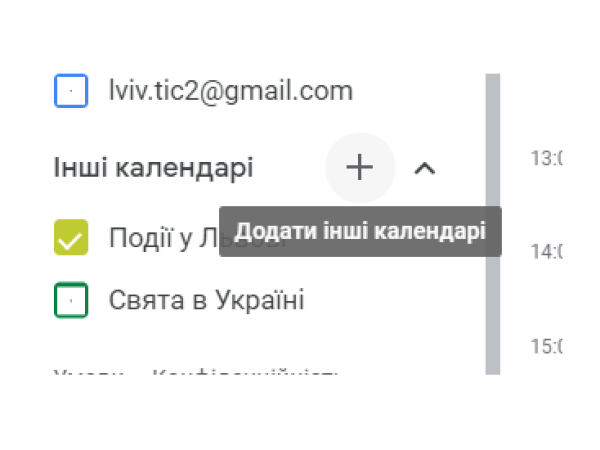This screenshot has height=450, width=600.
Task: Select the Свята в Україні calendar label
Action: click(207, 300)
